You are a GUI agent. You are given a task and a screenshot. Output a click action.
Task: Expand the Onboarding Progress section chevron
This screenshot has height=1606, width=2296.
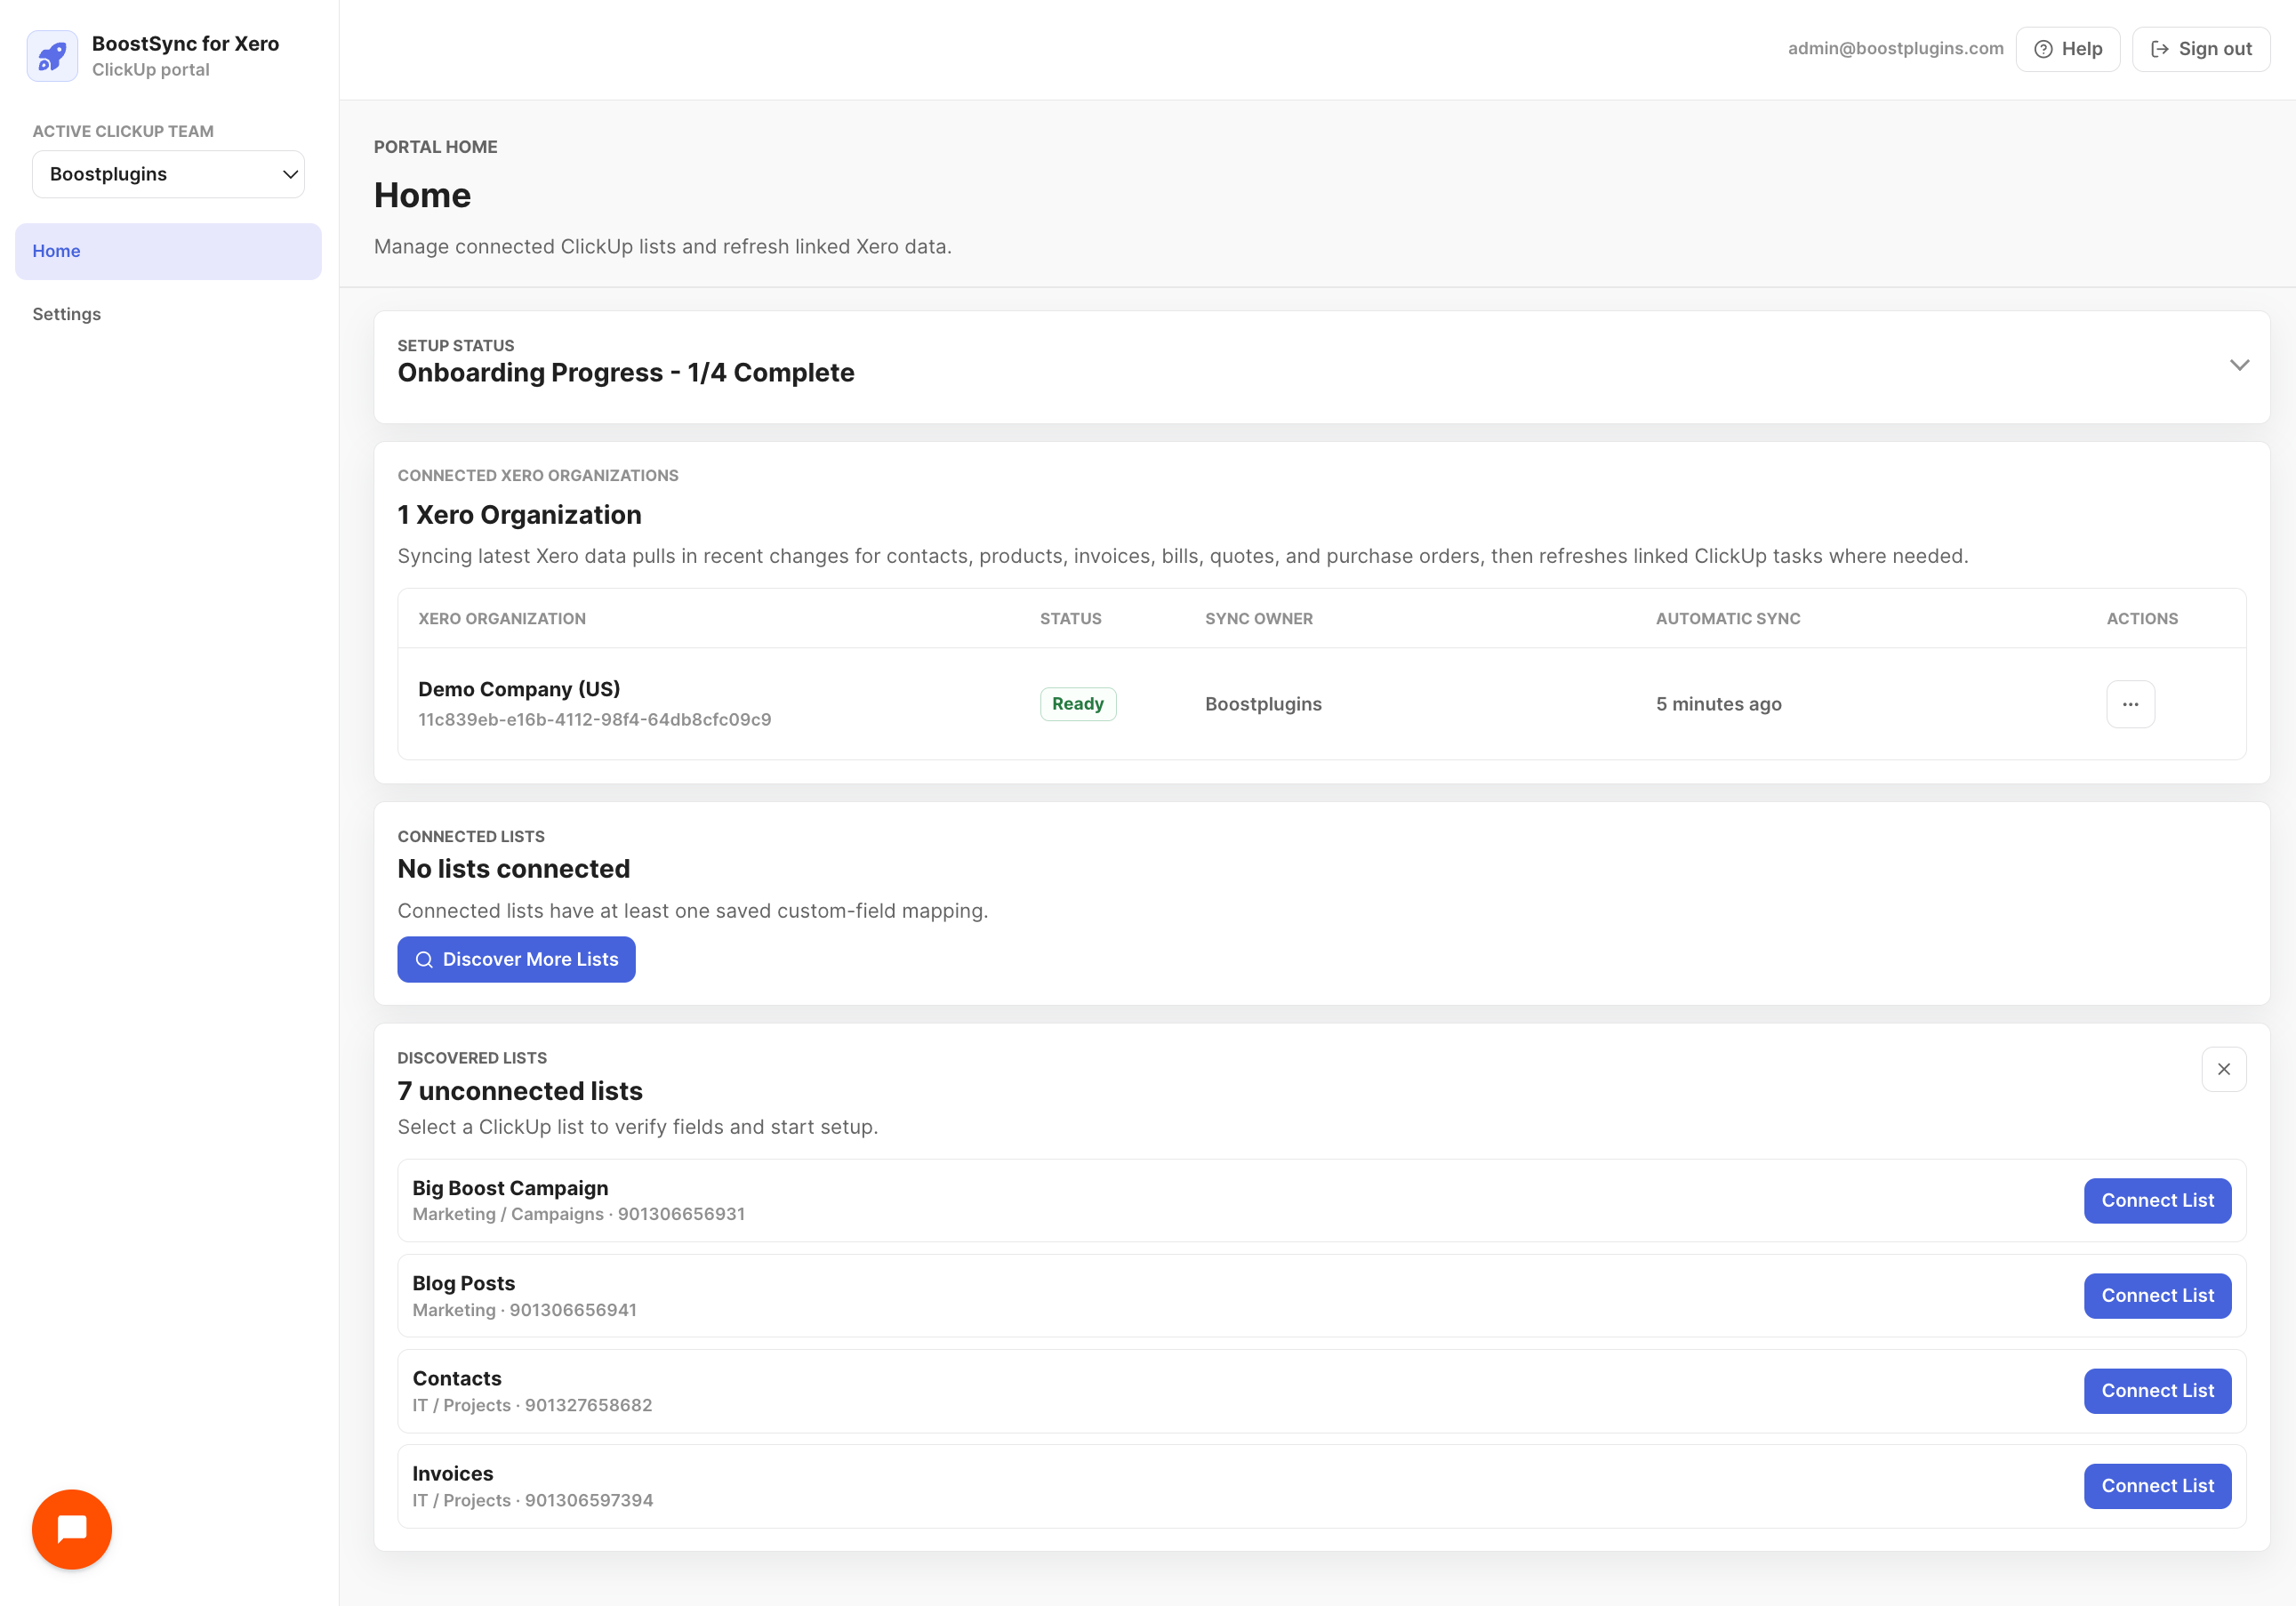click(x=2239, y=365)
